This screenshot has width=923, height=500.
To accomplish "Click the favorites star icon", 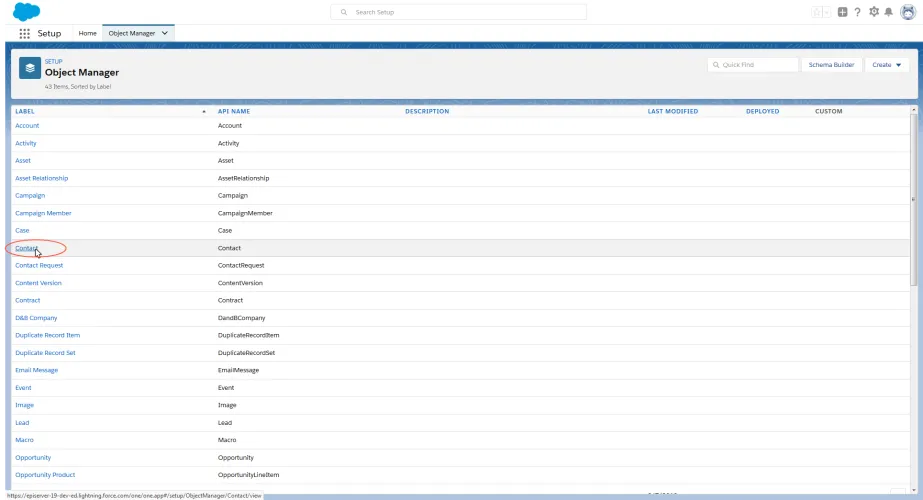I will click(816, 12).
